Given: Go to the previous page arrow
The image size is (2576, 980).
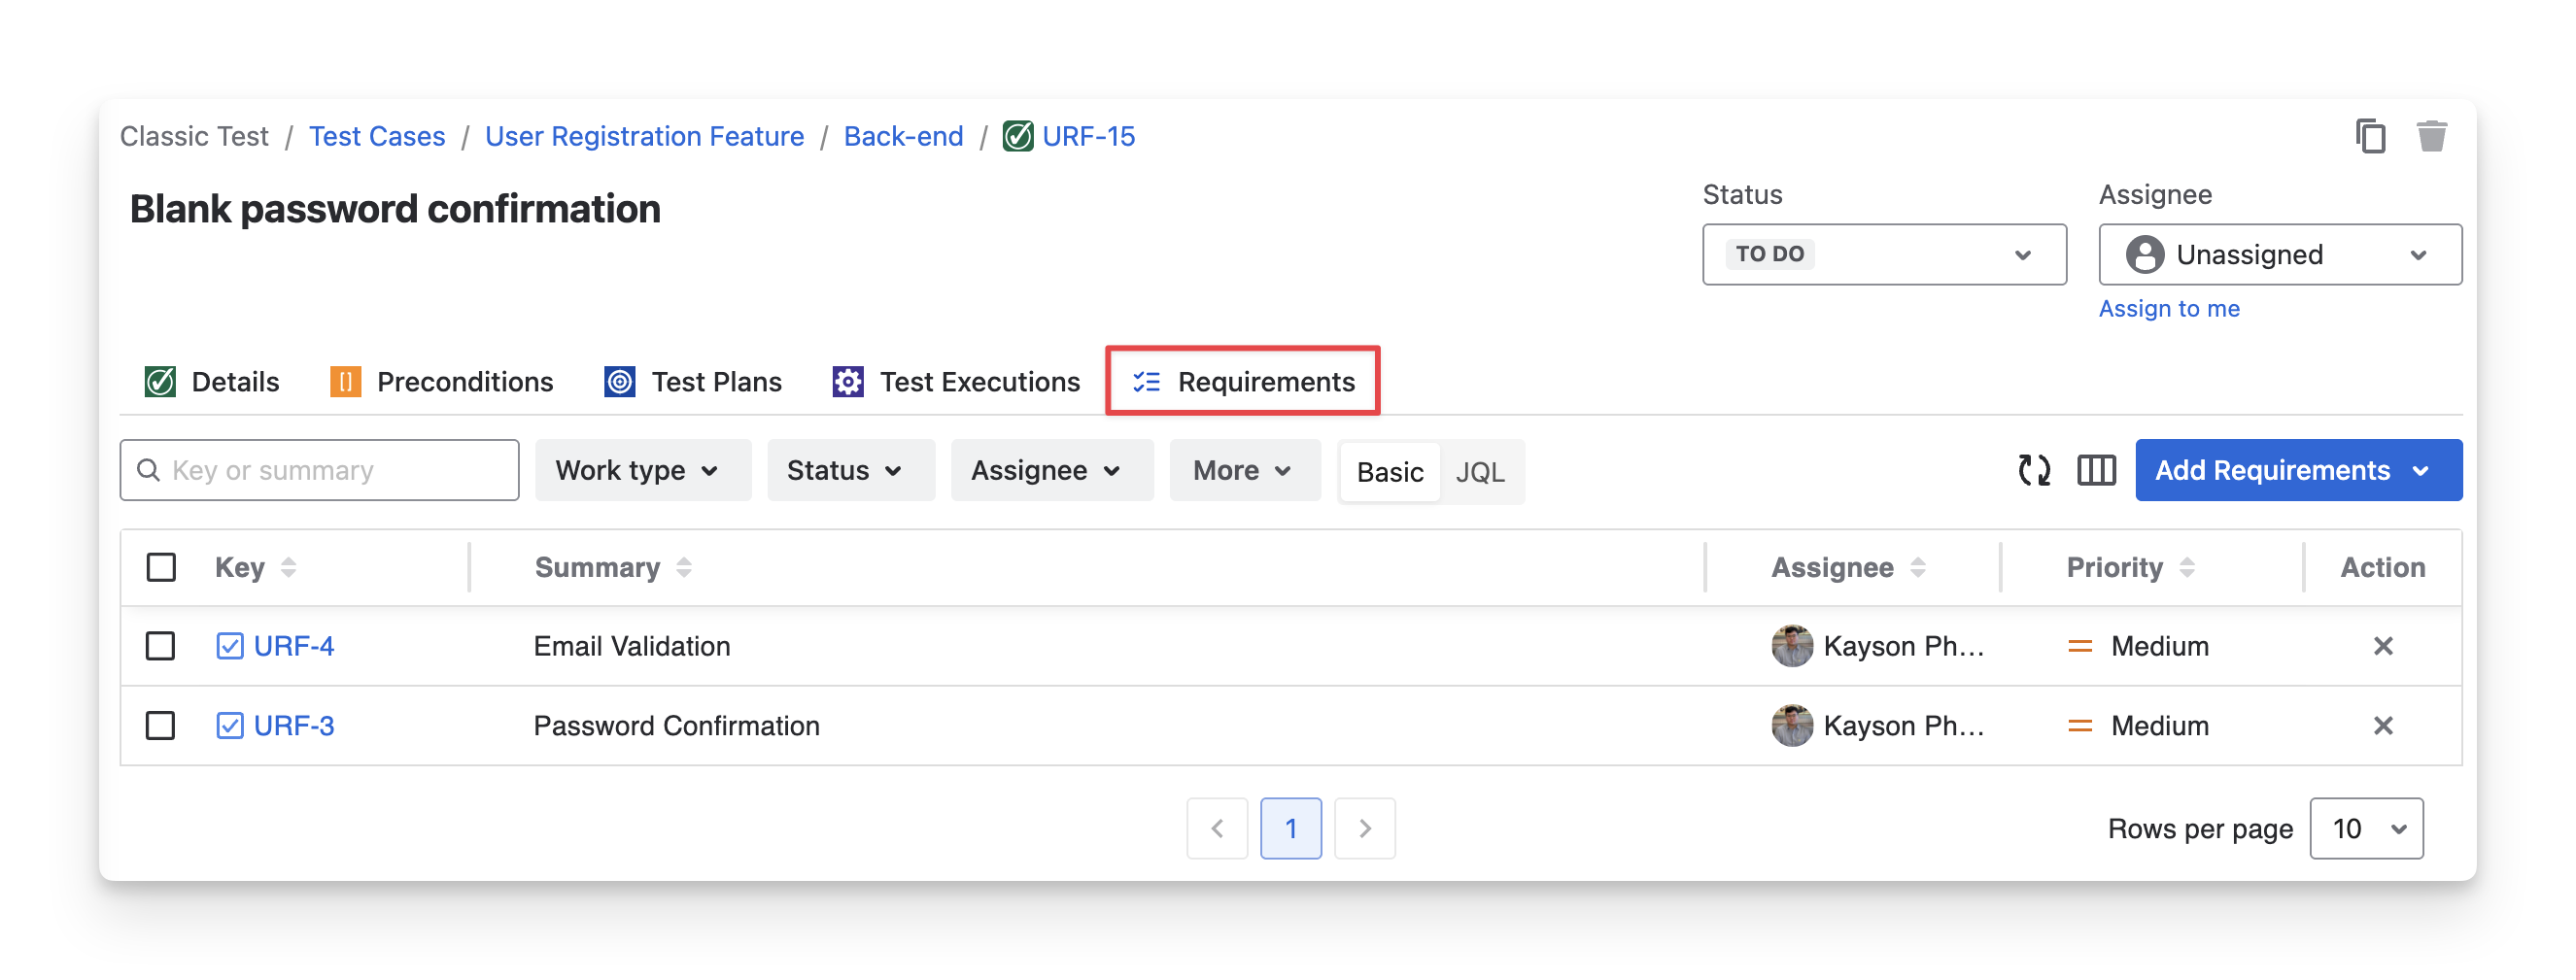Looking at the screenshot, I should (1217, 828).
